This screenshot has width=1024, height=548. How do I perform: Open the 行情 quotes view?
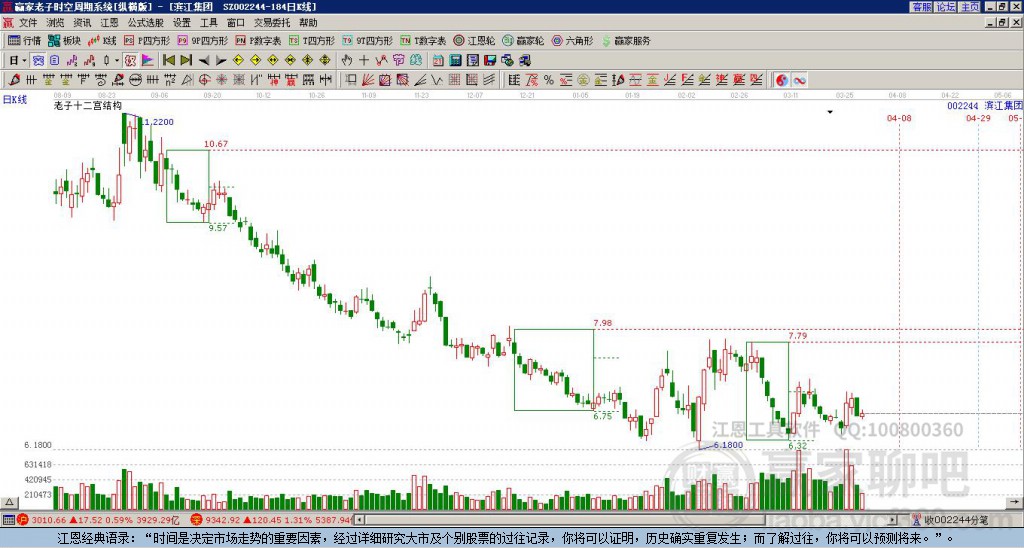[25, 40]
